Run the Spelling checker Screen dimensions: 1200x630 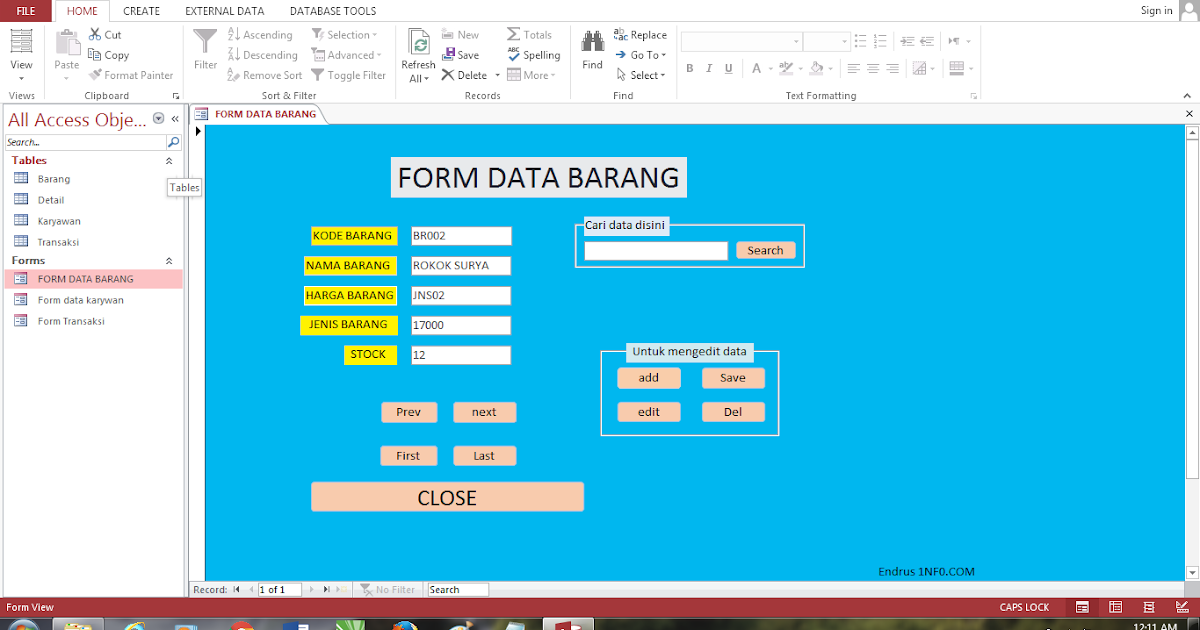(x=533, y=55)
